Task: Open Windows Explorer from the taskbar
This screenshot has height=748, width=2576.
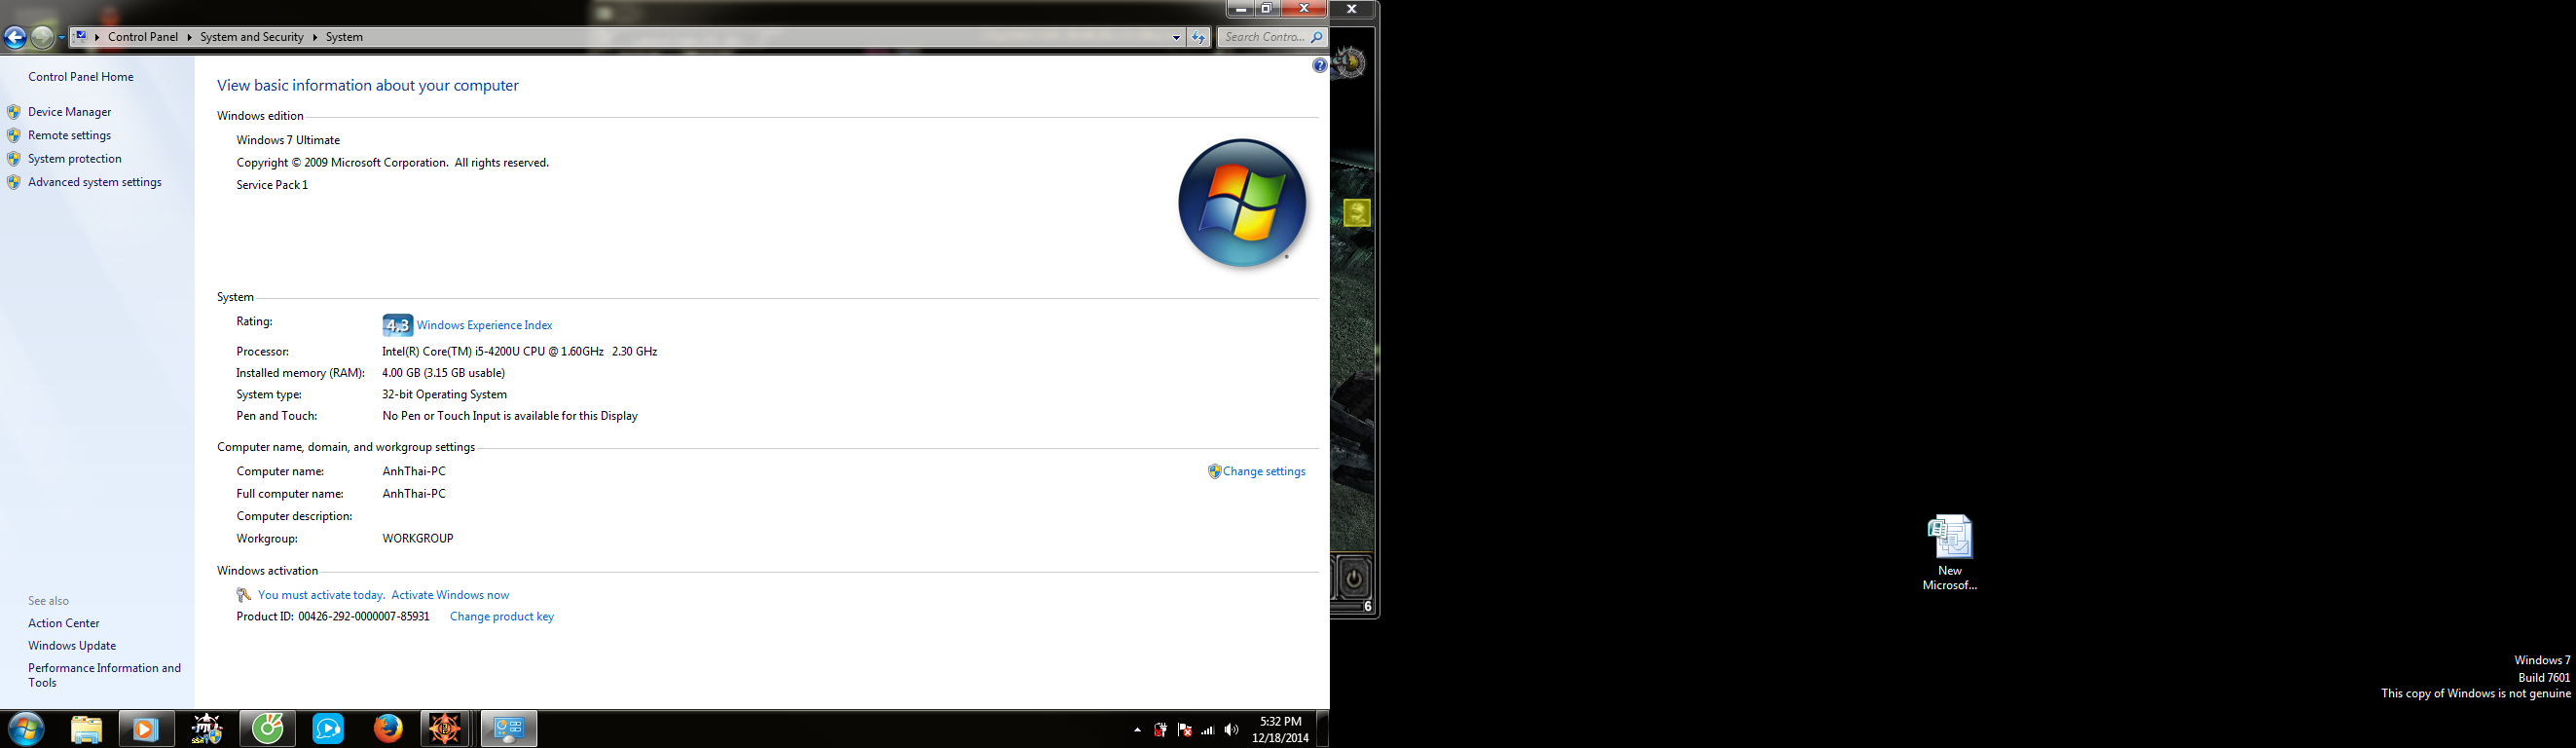Action: coord(87,729)
